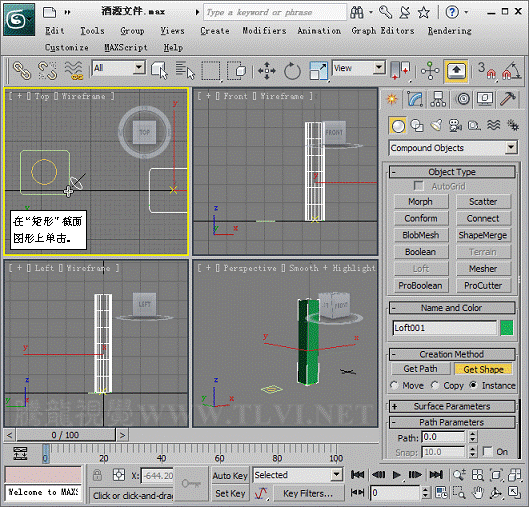Click the Loft001 name field
Viewport: 529px width, 507px height.
point(445,328)
